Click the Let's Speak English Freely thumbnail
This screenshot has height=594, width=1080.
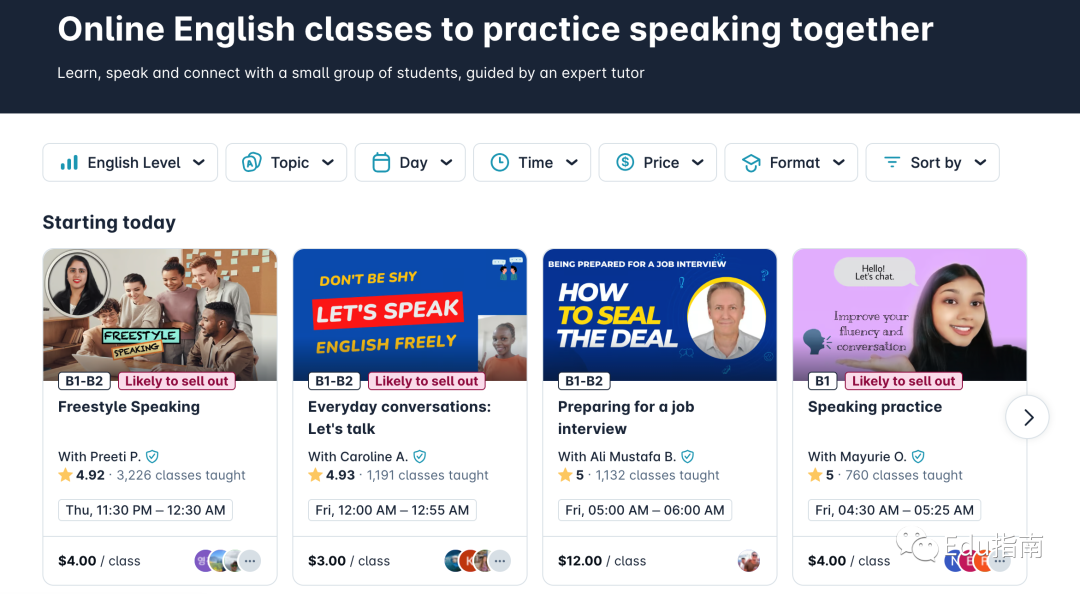410,315
